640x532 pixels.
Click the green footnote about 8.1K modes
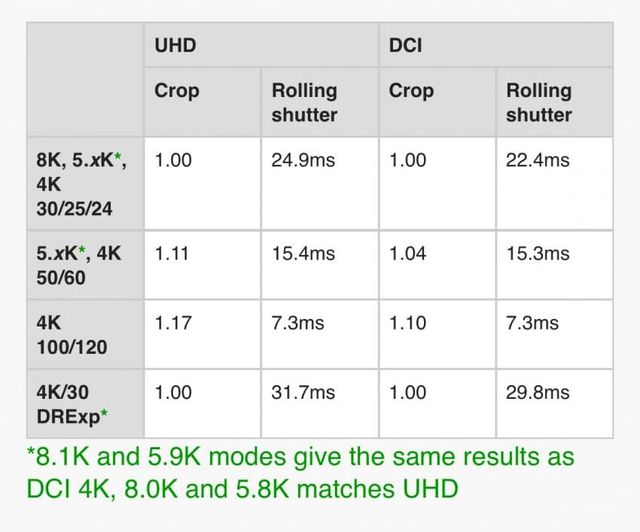[x=300, y=473]
